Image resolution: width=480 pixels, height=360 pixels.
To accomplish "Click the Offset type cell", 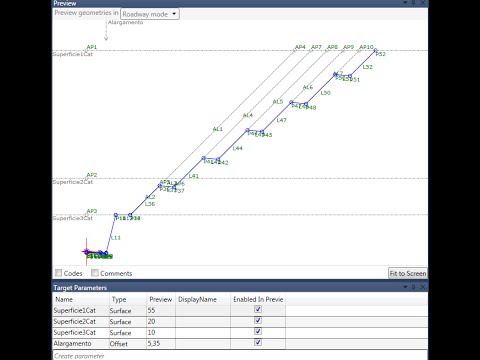I will pyautogui.click(x=128, y=344).
